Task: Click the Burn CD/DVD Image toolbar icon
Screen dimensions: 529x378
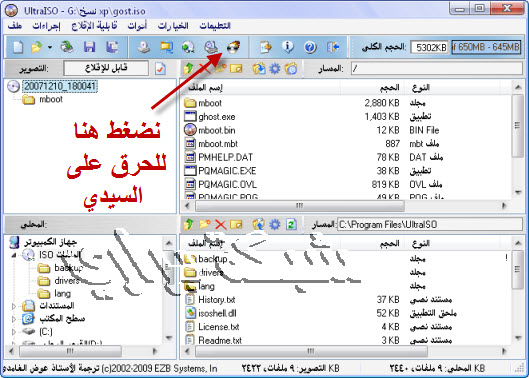Action: click(x=233, y=47)
